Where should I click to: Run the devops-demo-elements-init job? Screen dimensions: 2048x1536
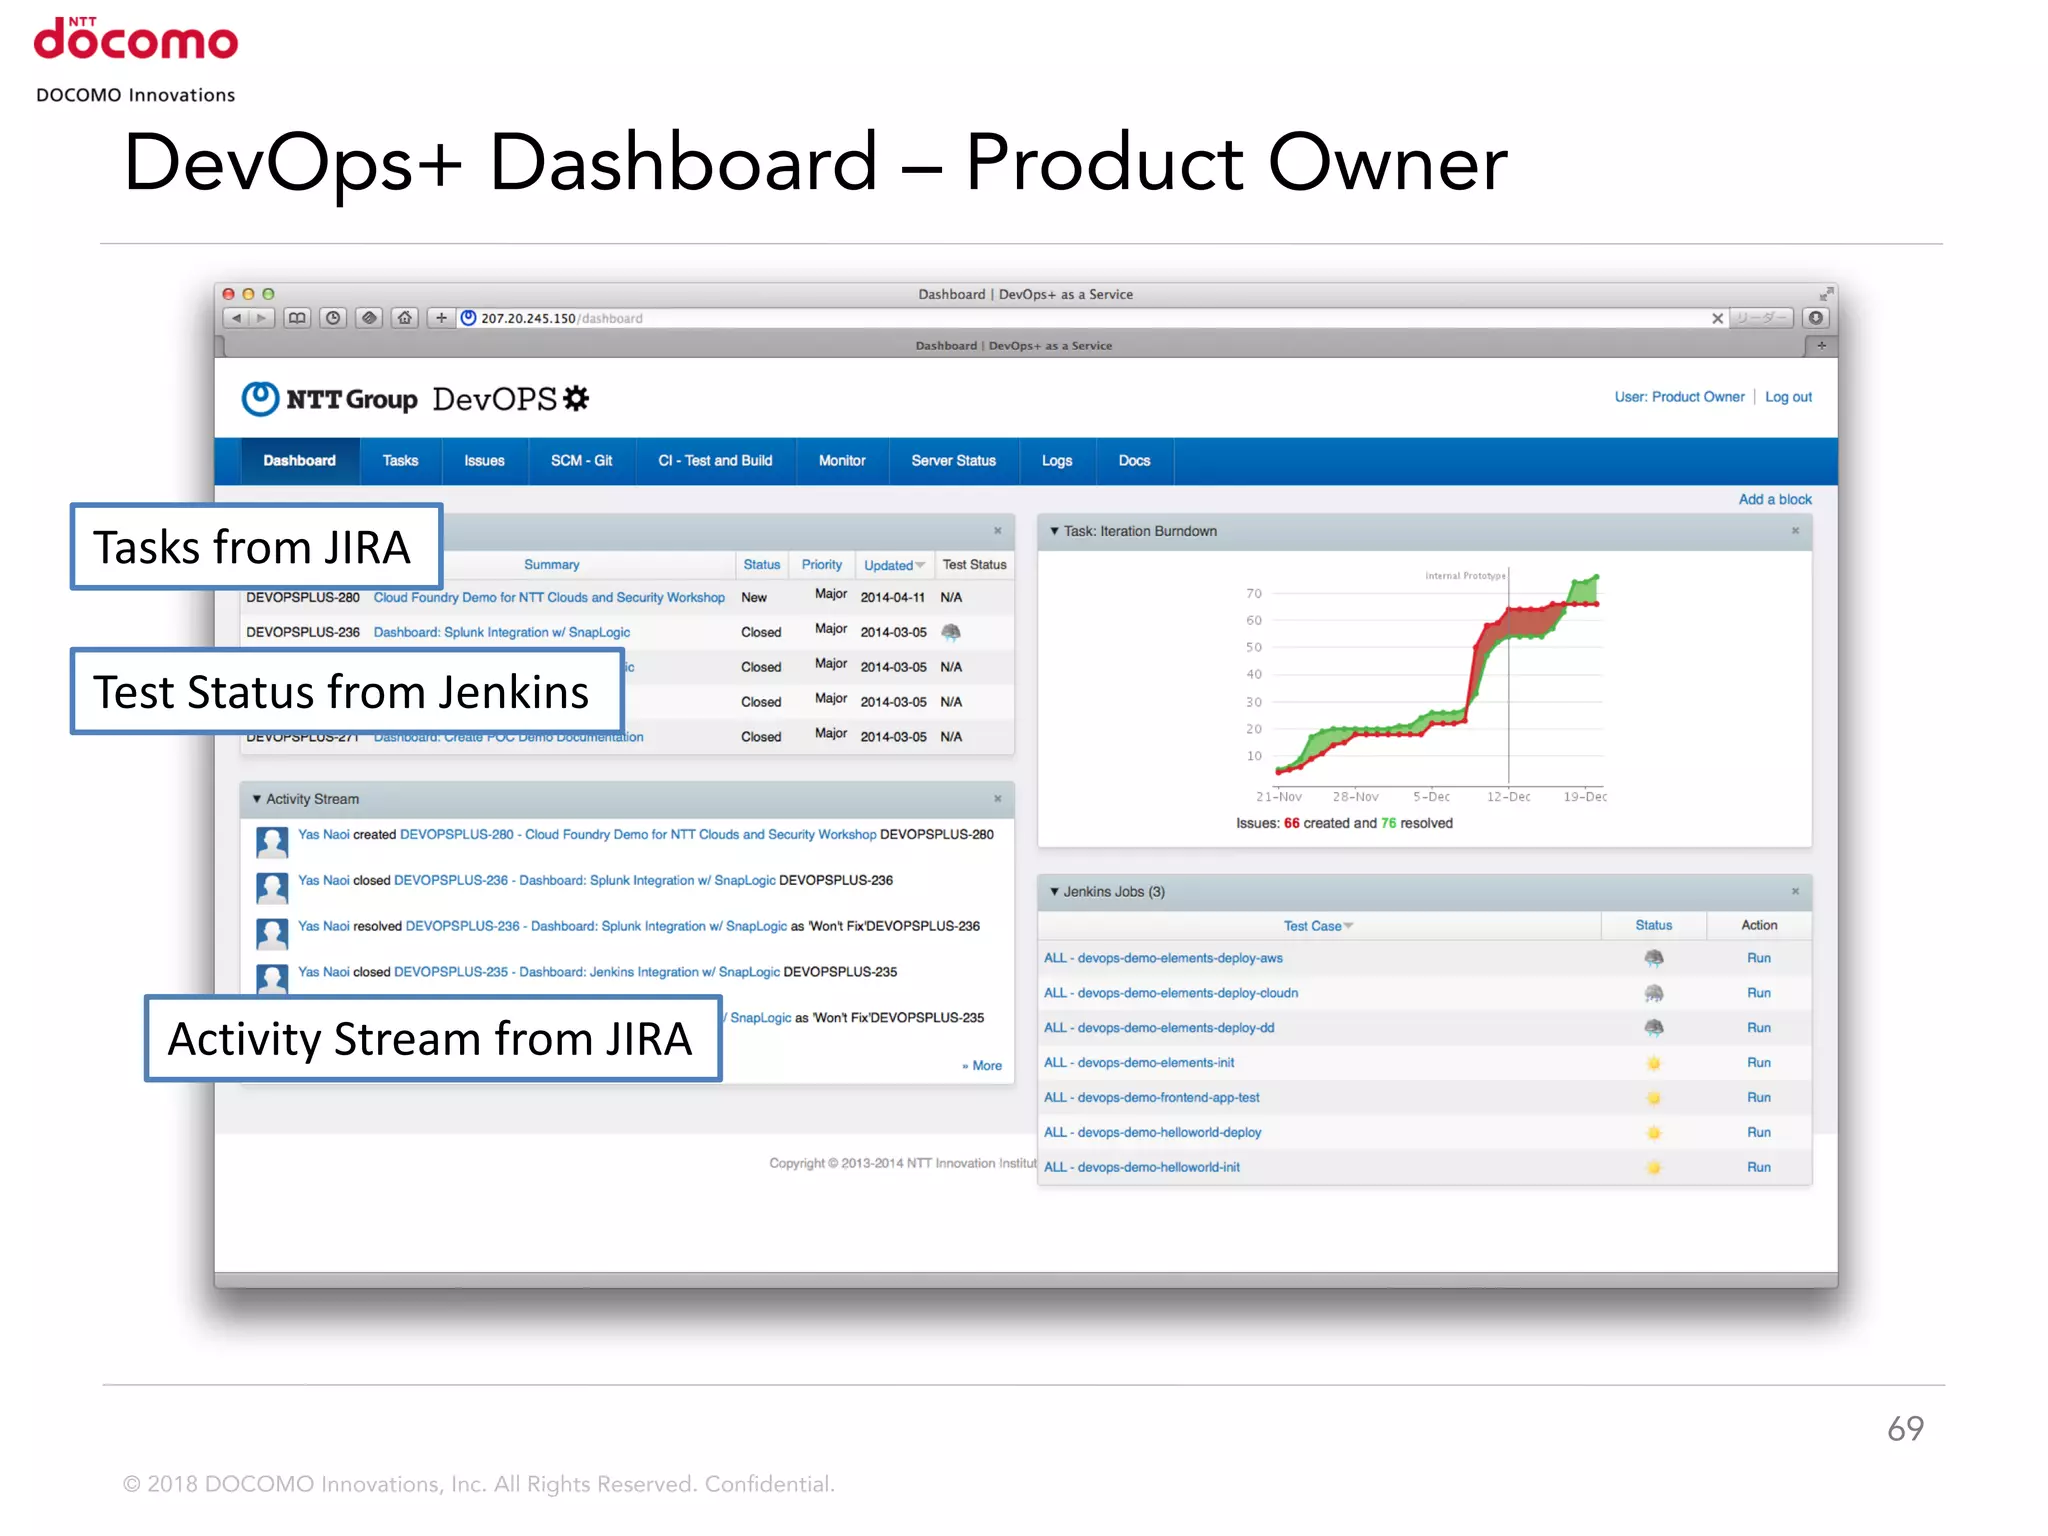click(1758, 1063)
